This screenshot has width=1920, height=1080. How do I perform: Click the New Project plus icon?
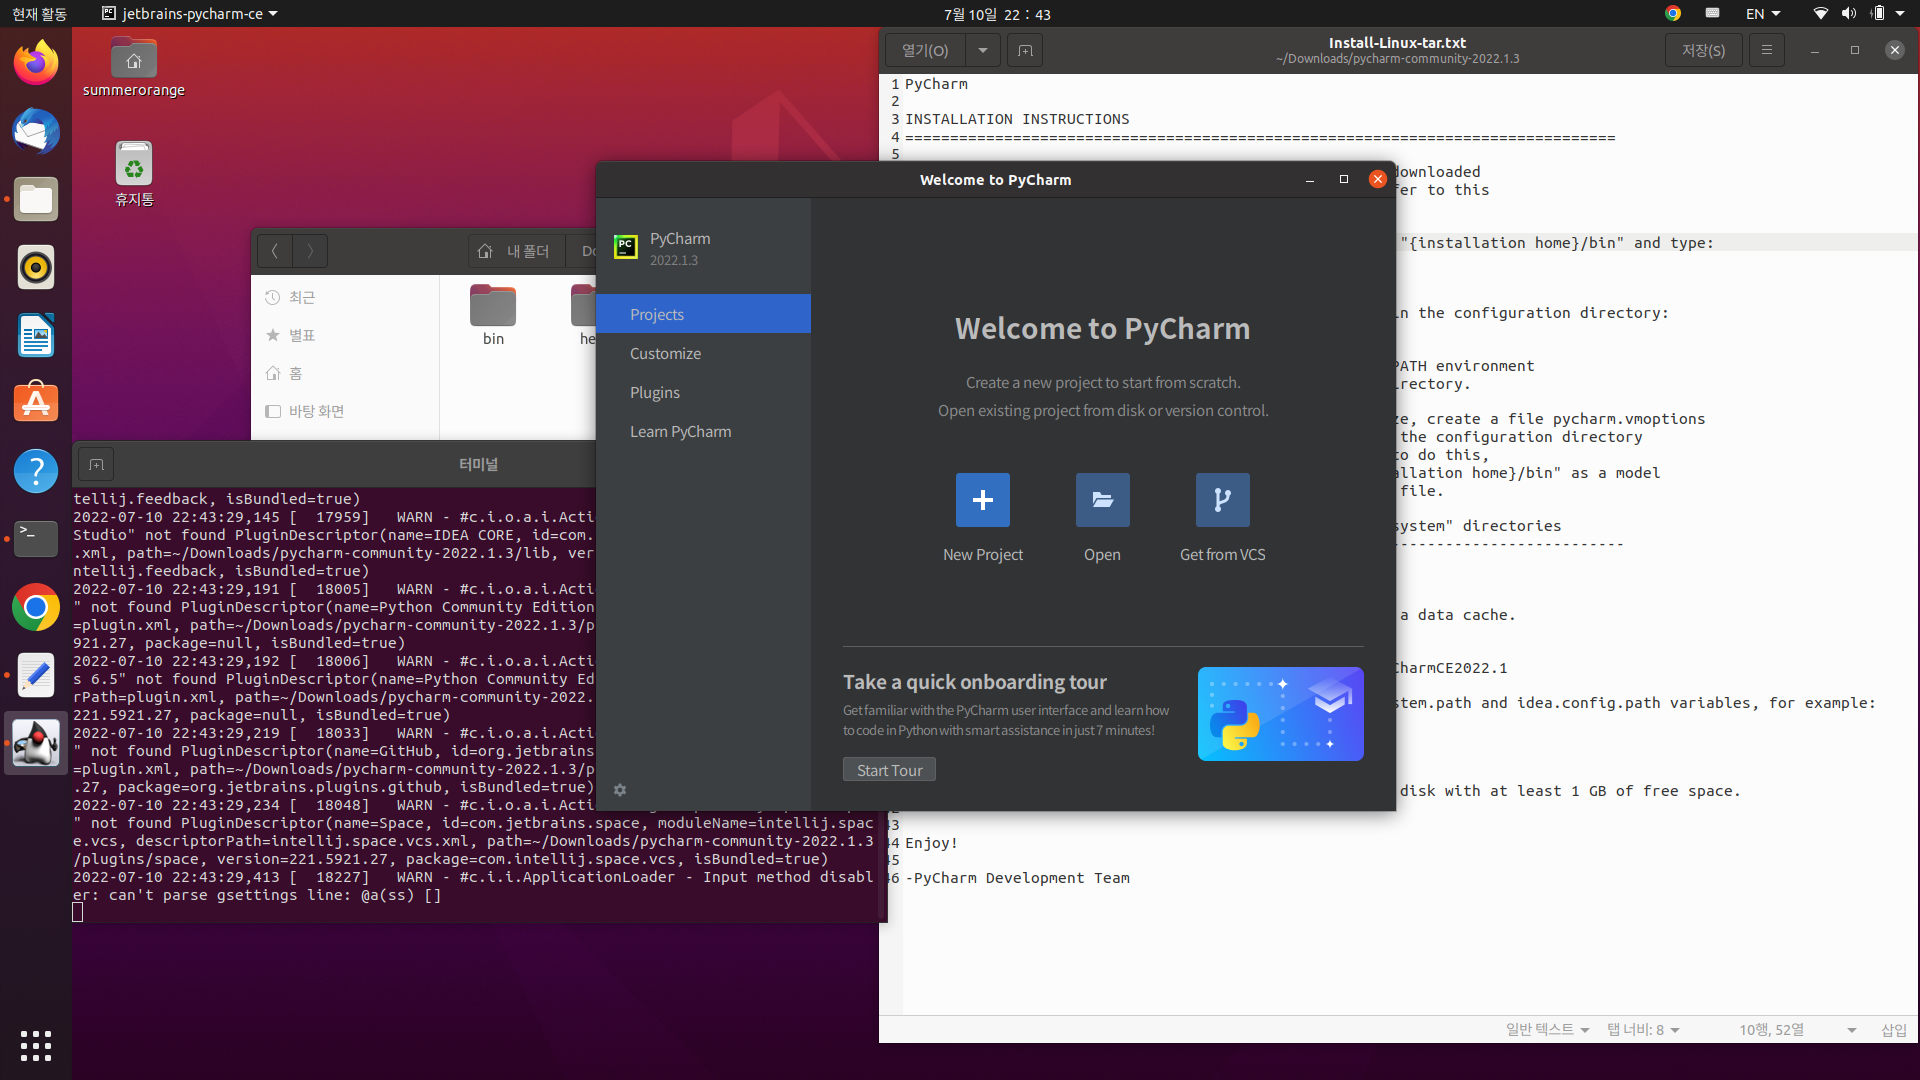click(x=982, y=500)
